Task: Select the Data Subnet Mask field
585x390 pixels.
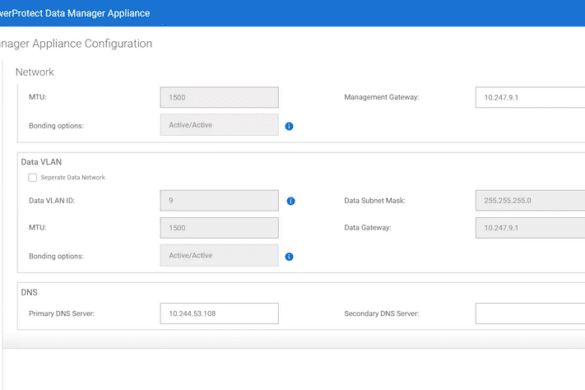Action: coord(530,201)
